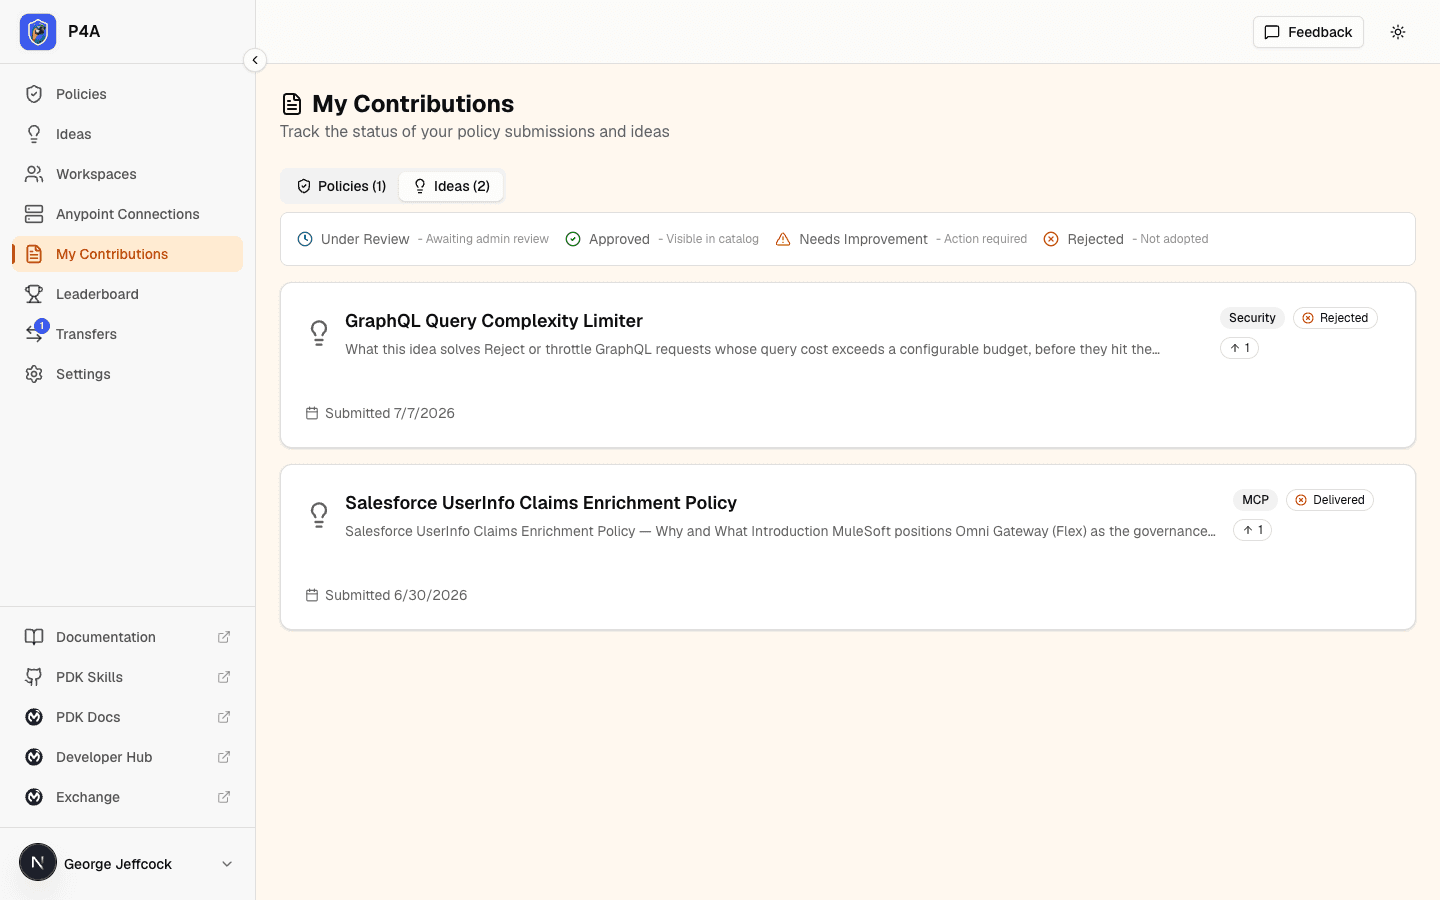Image resolution: width=1440 pixels, height=900 pixels.
Task: Click the 'Awaiting admin review' legend text
Action: pos(483,239)
